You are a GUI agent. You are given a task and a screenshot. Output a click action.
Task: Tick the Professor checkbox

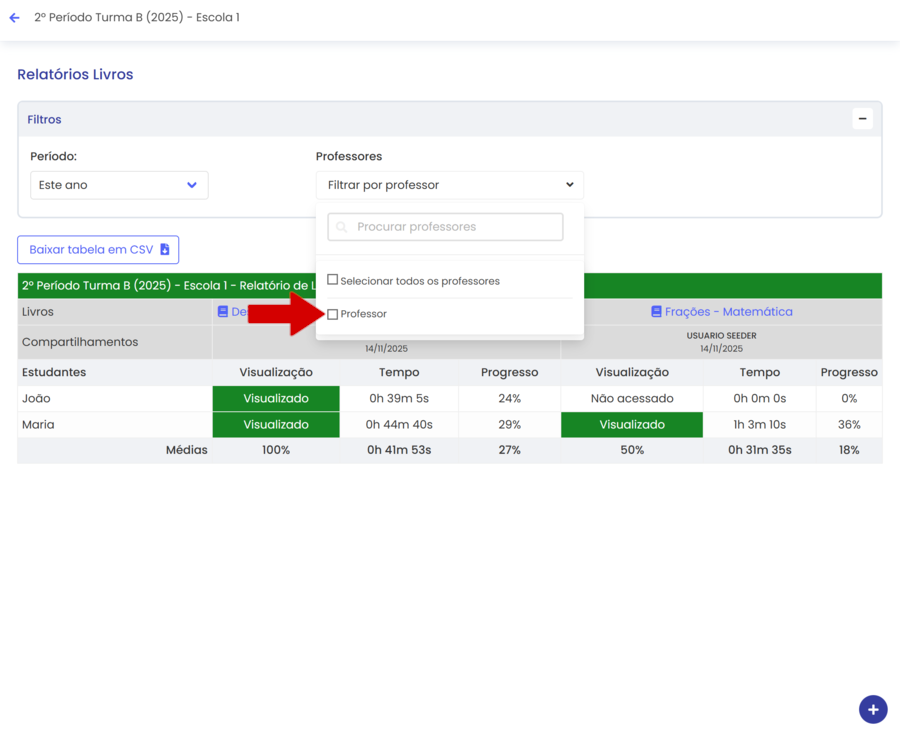[333, 314]
